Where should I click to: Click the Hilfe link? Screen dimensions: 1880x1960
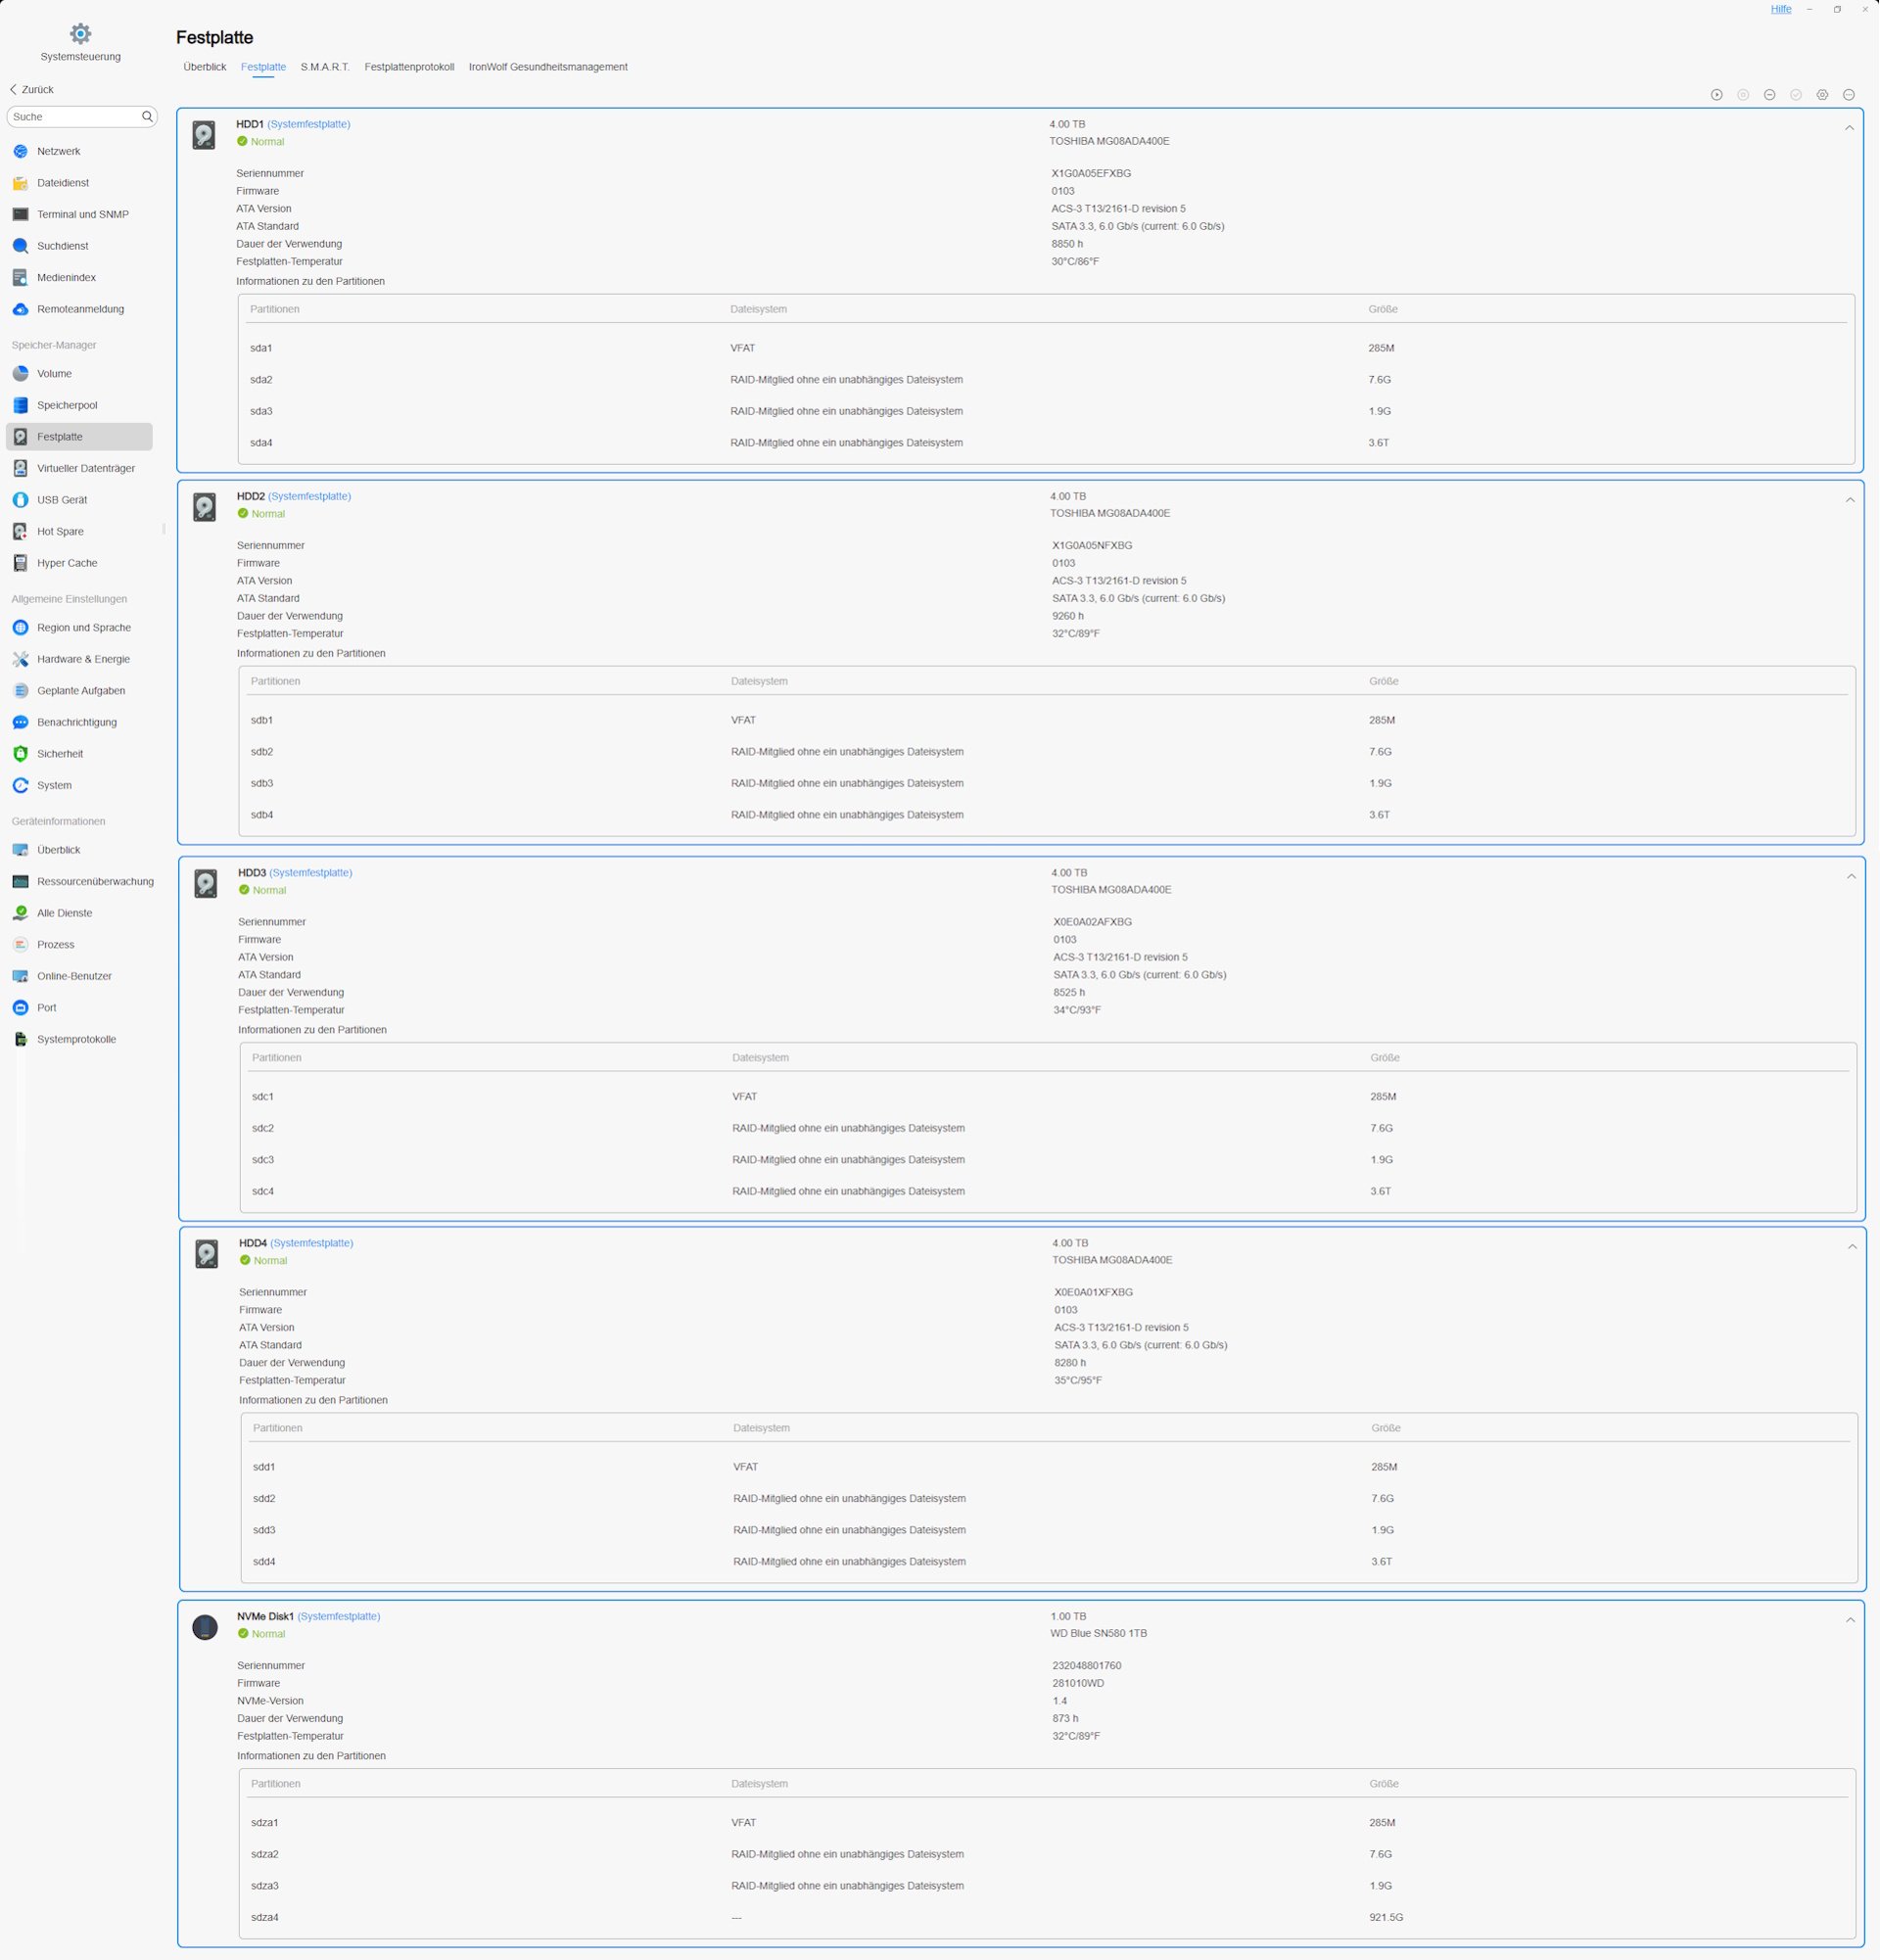(x=1781, y=9)
